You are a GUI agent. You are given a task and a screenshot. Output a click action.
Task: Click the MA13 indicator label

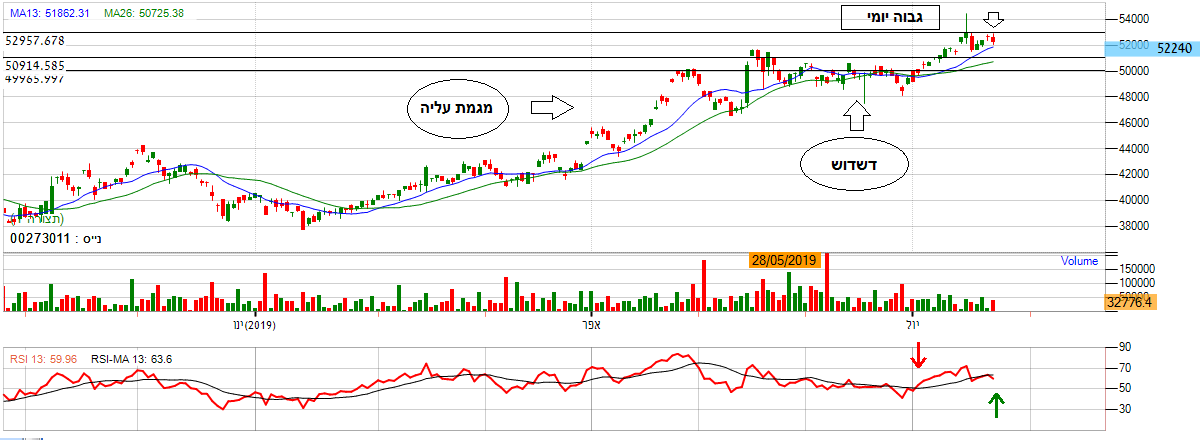(47, 13)
